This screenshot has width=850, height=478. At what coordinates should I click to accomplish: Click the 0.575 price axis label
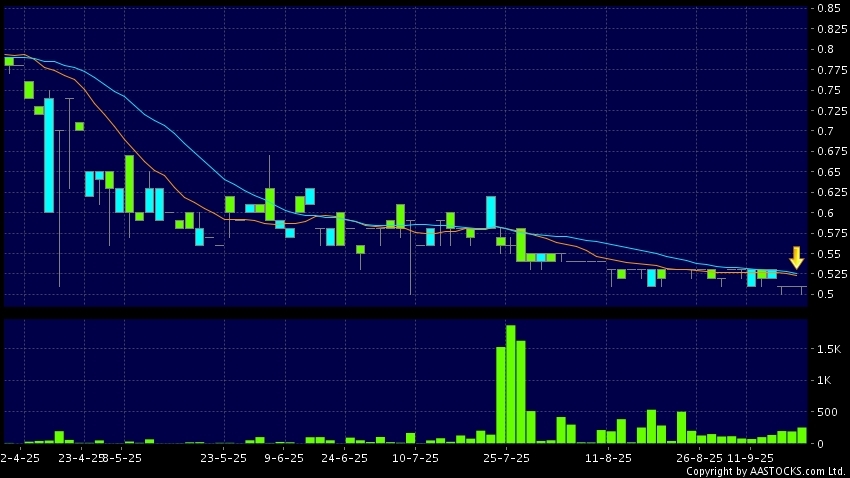pos(832,233)
